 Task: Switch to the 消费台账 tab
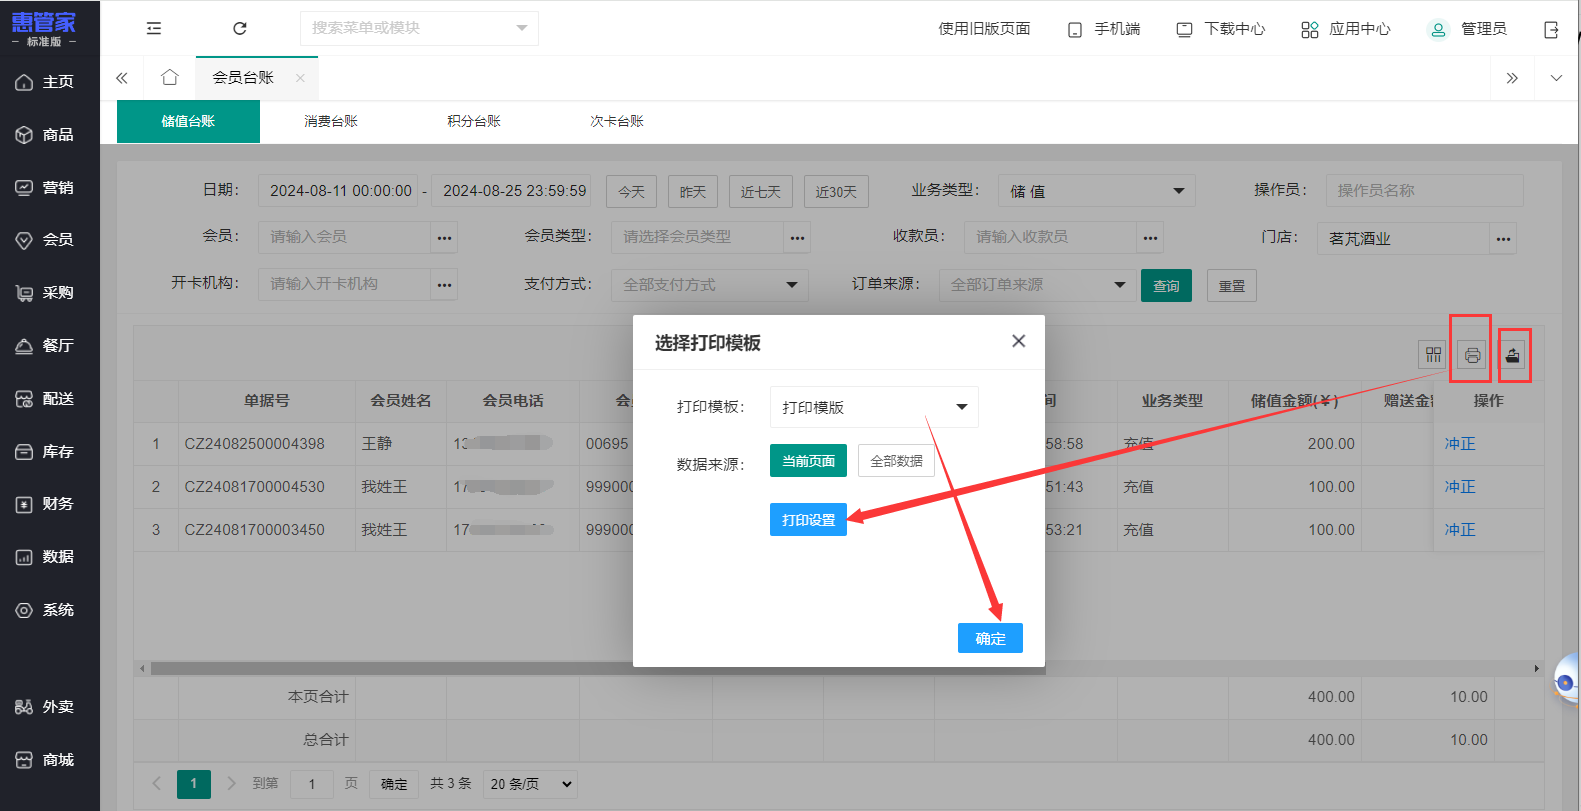point(331,121)
